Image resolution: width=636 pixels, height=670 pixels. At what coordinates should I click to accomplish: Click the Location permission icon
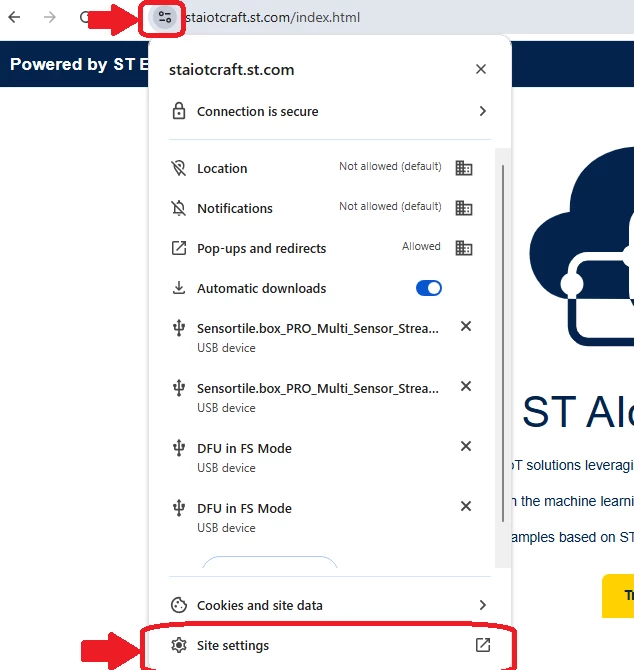point(179,168)
